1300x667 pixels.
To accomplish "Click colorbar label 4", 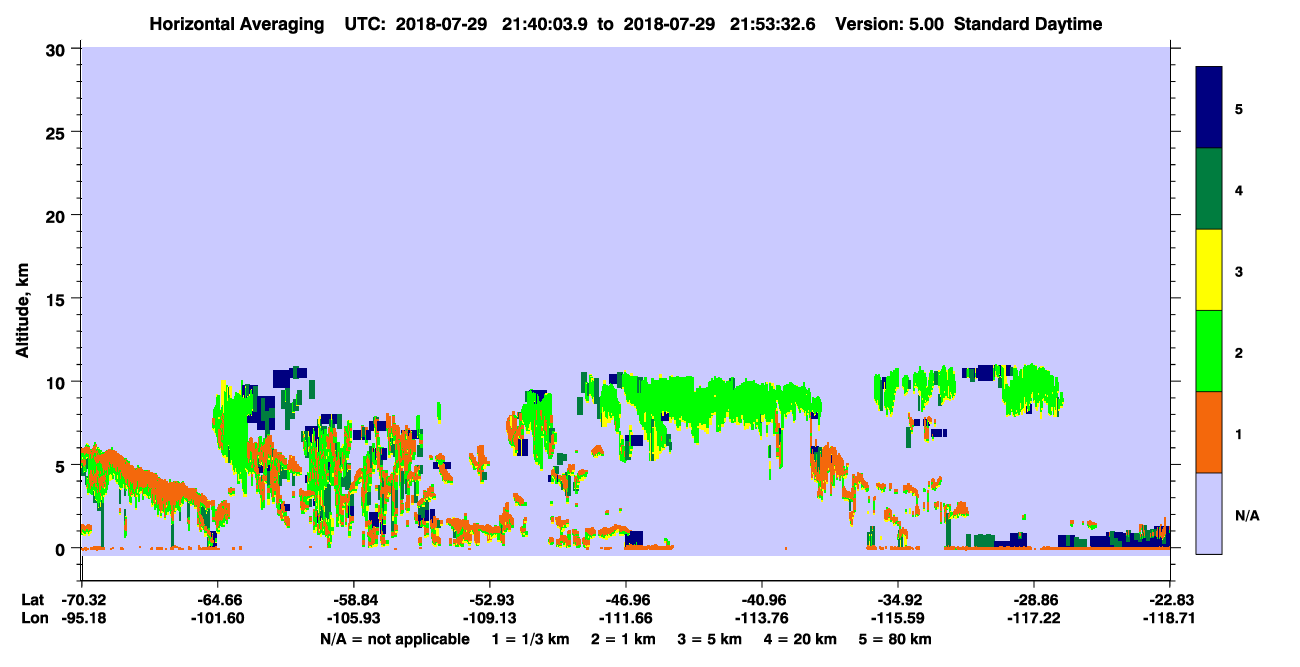I will point(1239,190).
